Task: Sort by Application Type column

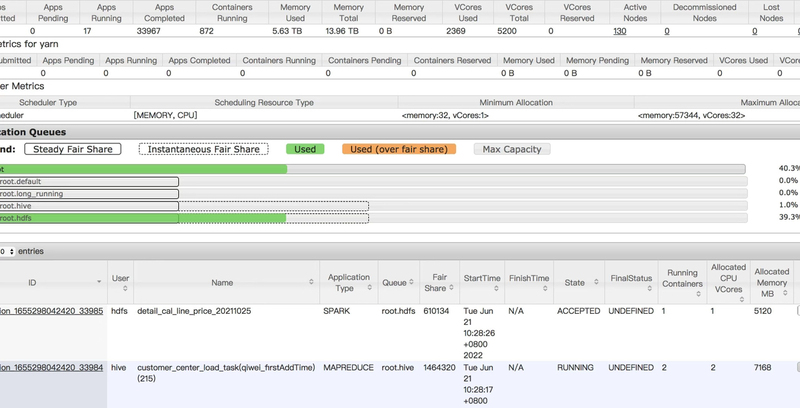Action: click(x=346, y=283)
